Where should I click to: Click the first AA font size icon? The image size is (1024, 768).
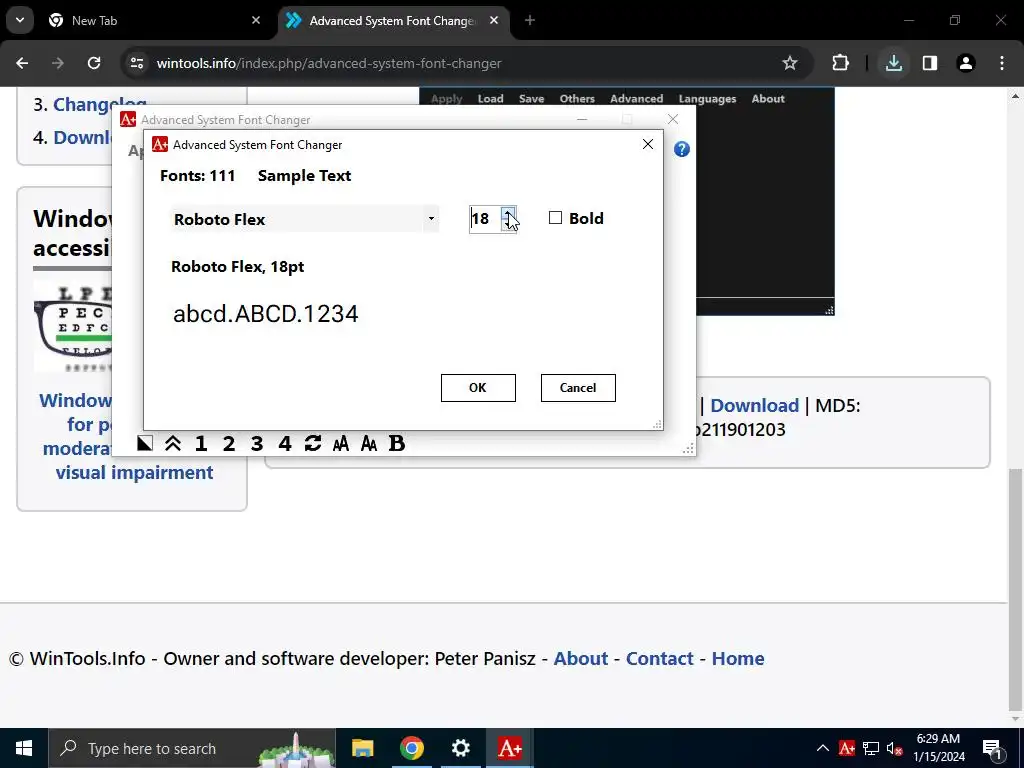click(341, 444)
